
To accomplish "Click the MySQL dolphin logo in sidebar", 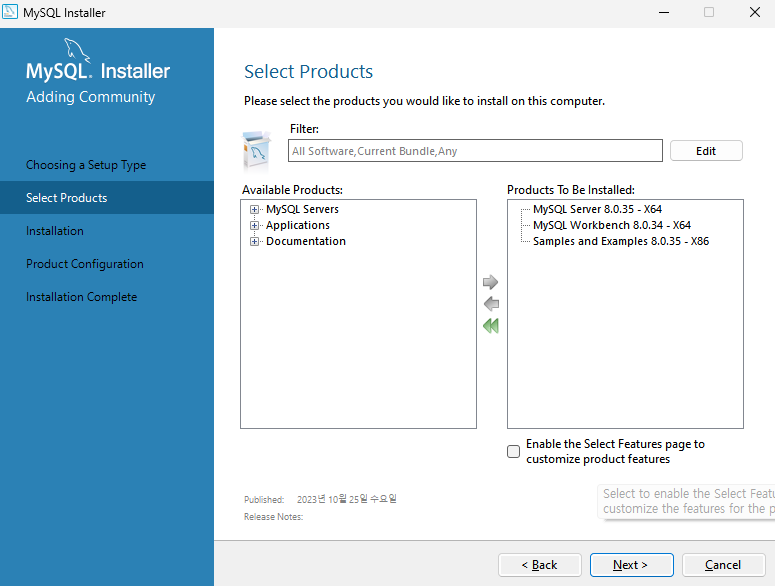I will click(78, 50).
